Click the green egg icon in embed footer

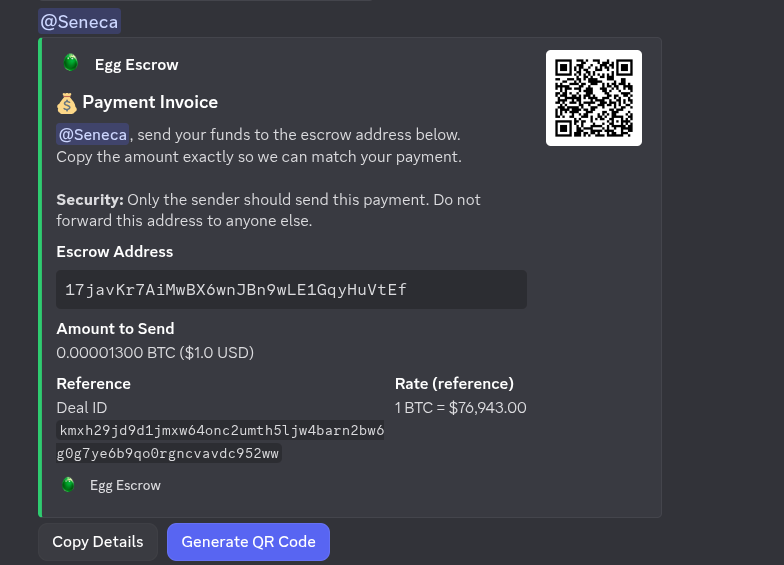pos(68,485)
